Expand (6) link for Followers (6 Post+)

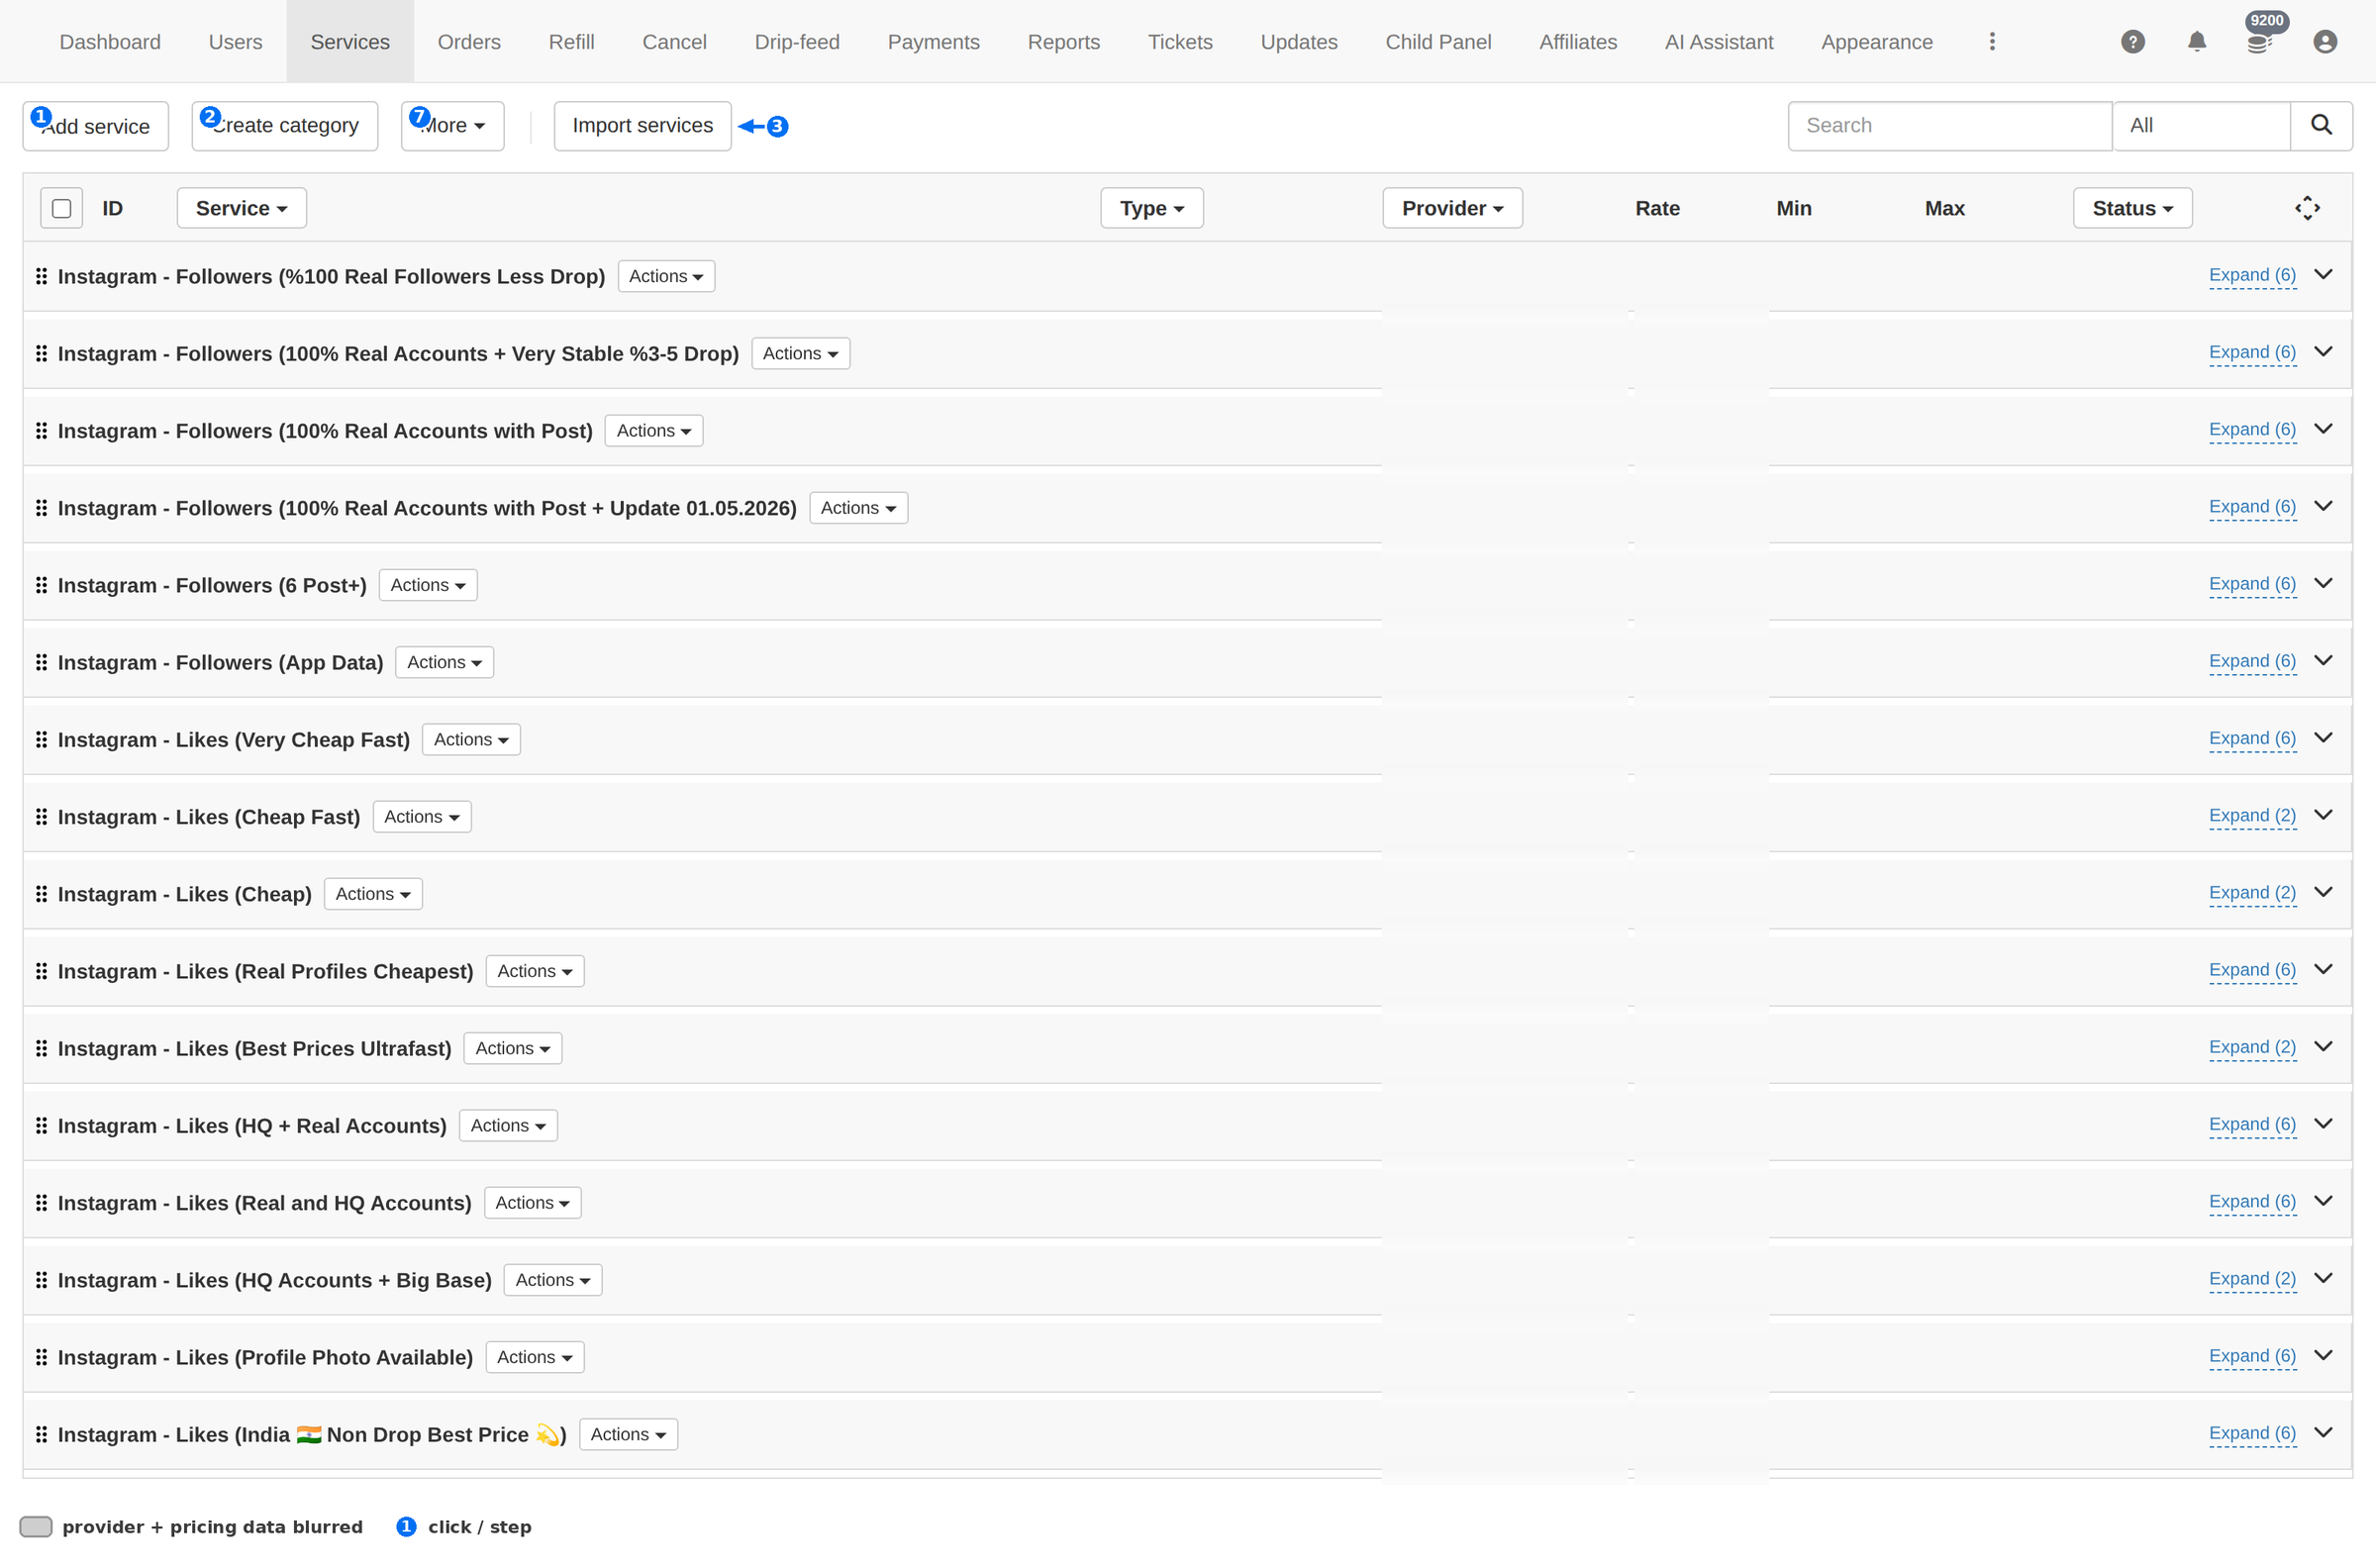pyautogui.click(x=2252, y=584)
